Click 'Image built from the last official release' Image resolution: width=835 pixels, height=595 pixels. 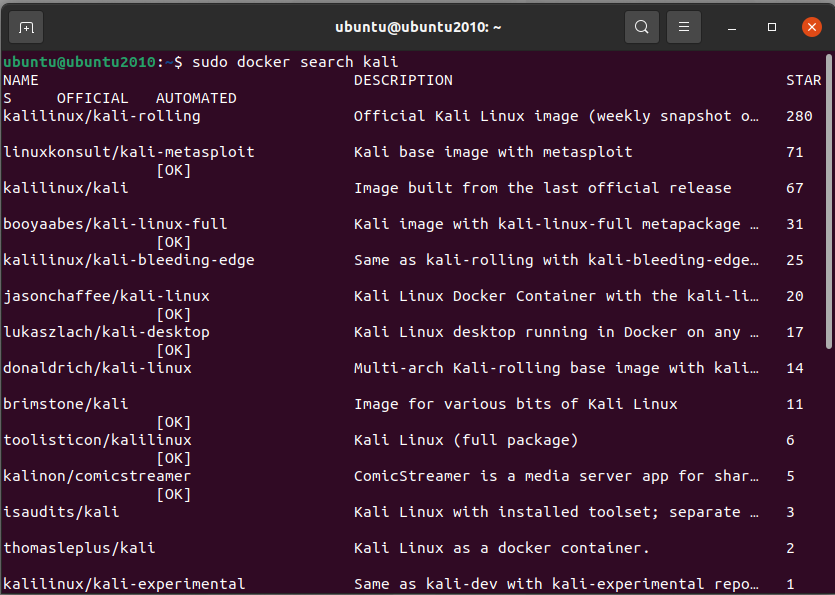tap(543, 188)
